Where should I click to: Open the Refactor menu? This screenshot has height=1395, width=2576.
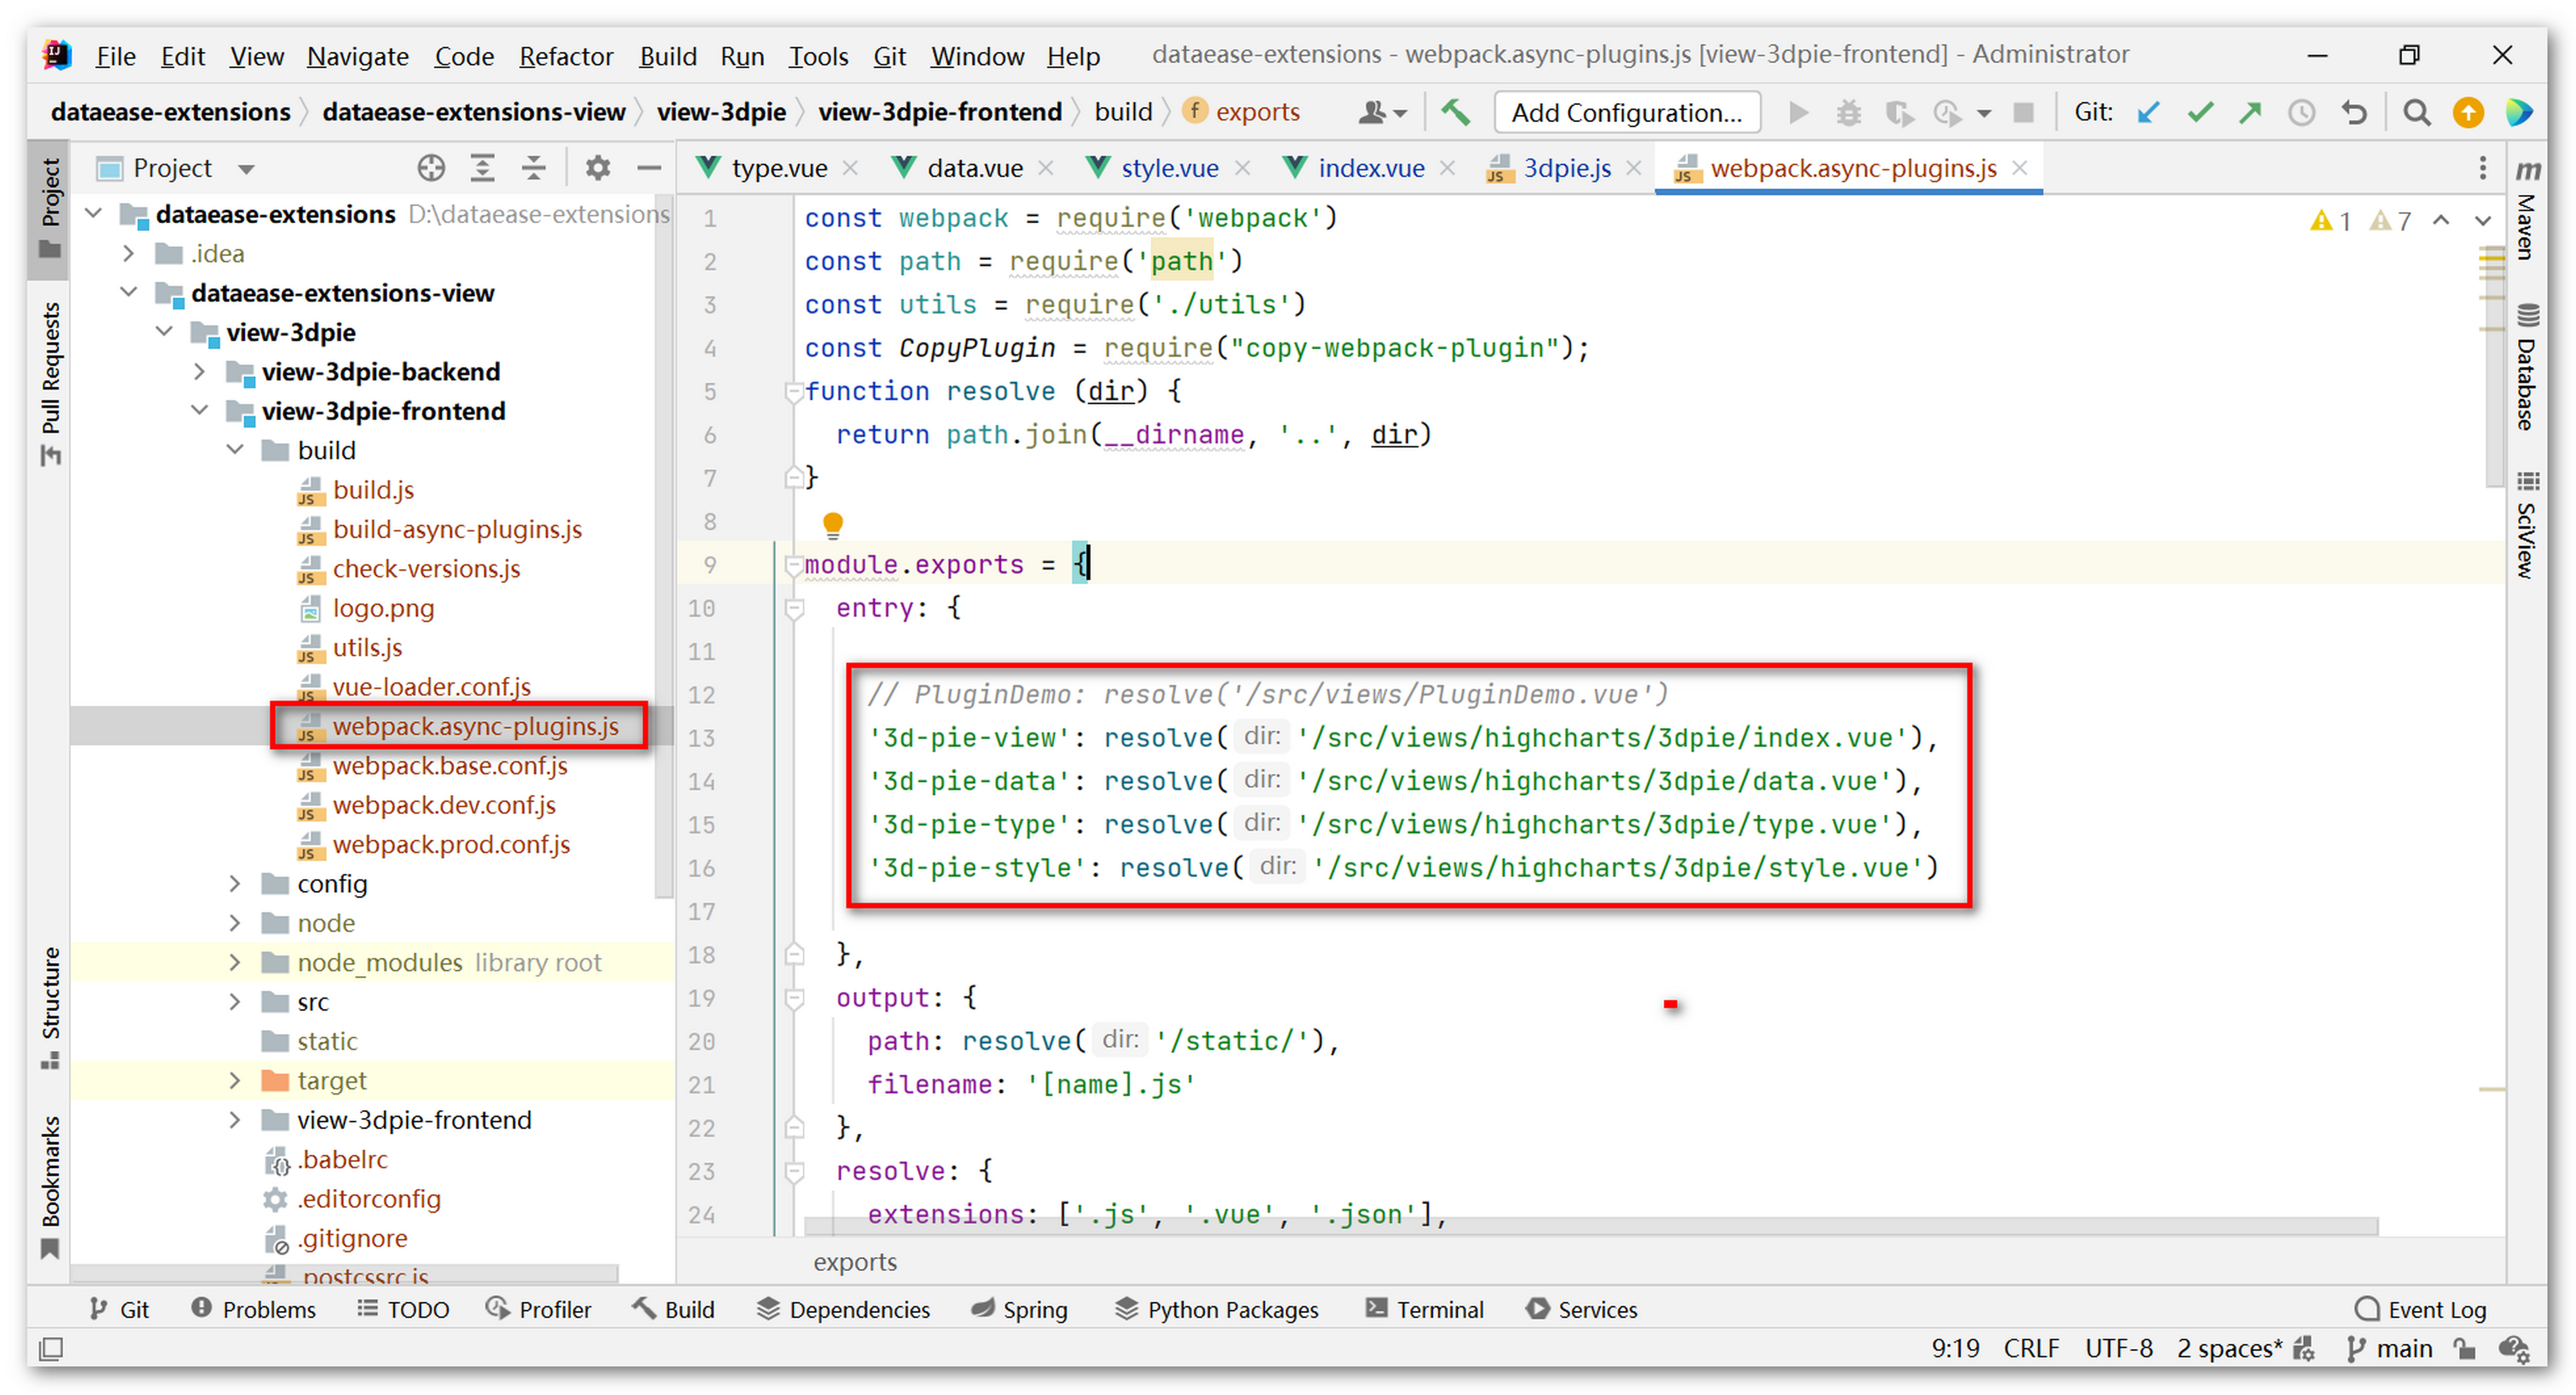tap(566, 56)
